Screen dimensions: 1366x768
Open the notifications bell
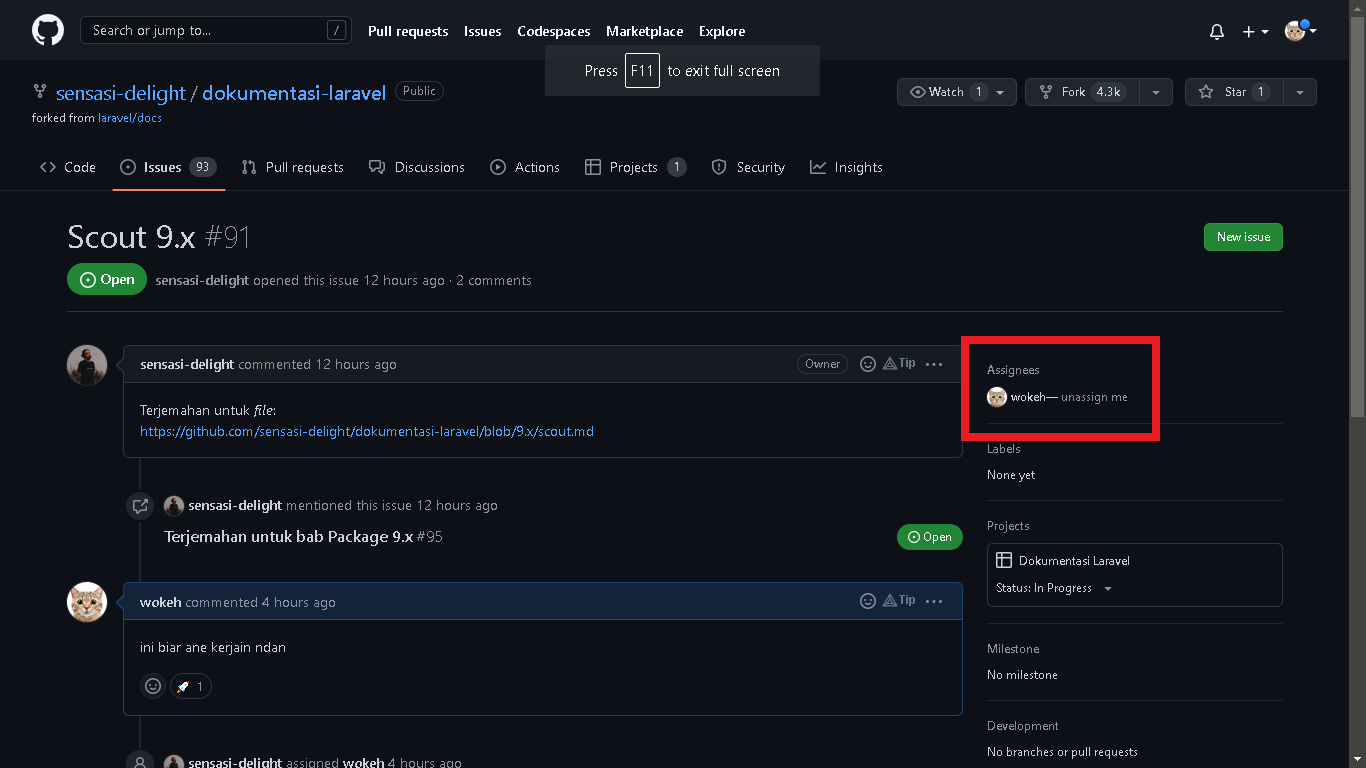click(x=1217, y=31)
